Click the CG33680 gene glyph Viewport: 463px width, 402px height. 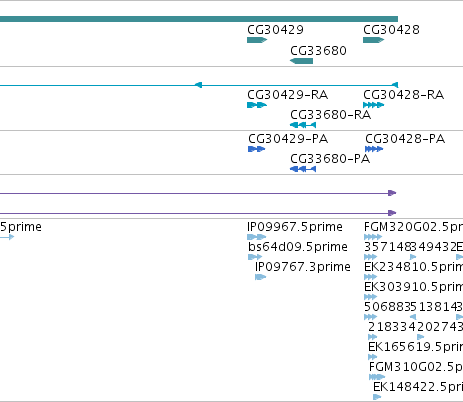click(301, 61)
